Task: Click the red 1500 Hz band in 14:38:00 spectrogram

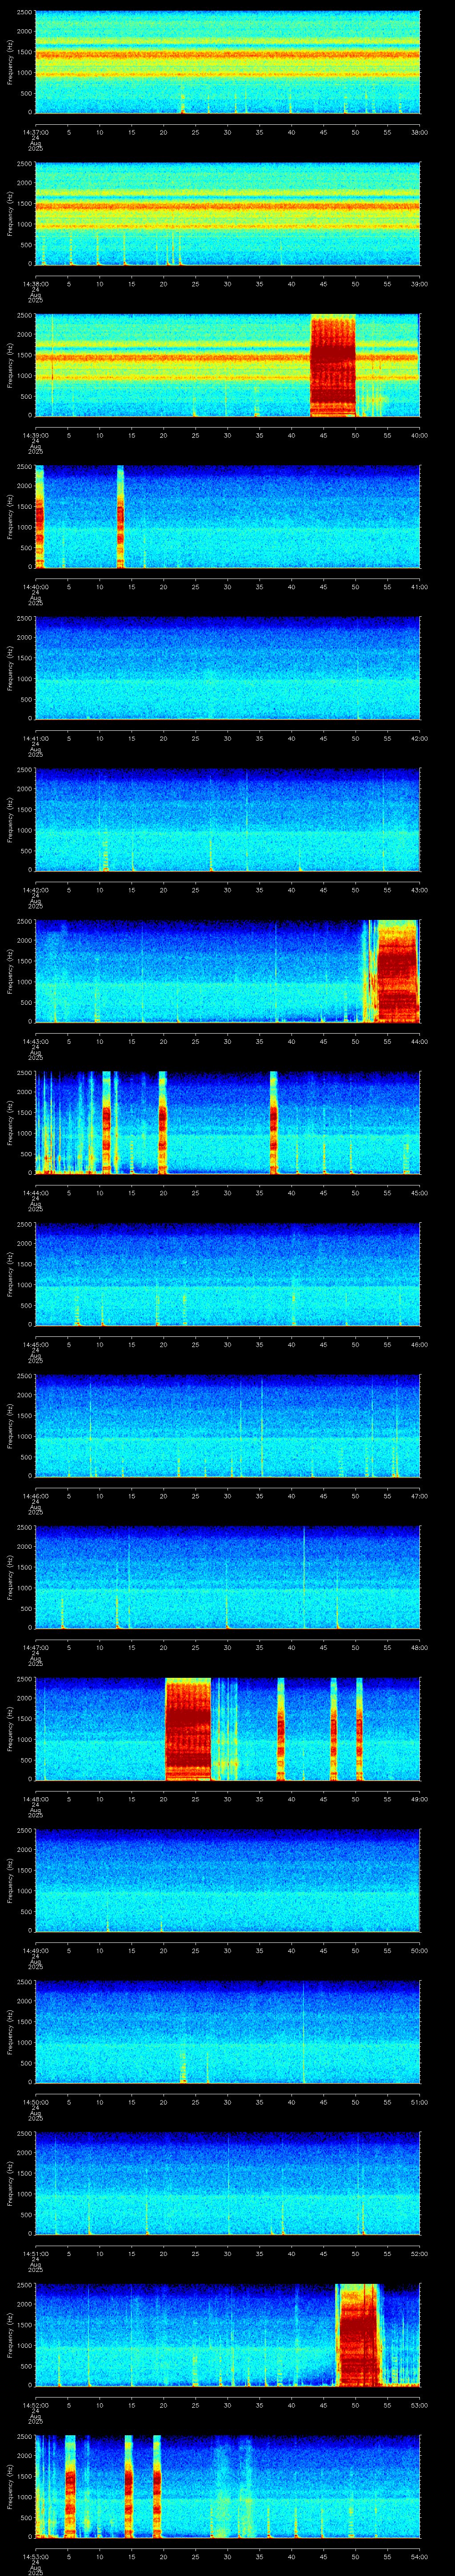Action: (227, 207)
